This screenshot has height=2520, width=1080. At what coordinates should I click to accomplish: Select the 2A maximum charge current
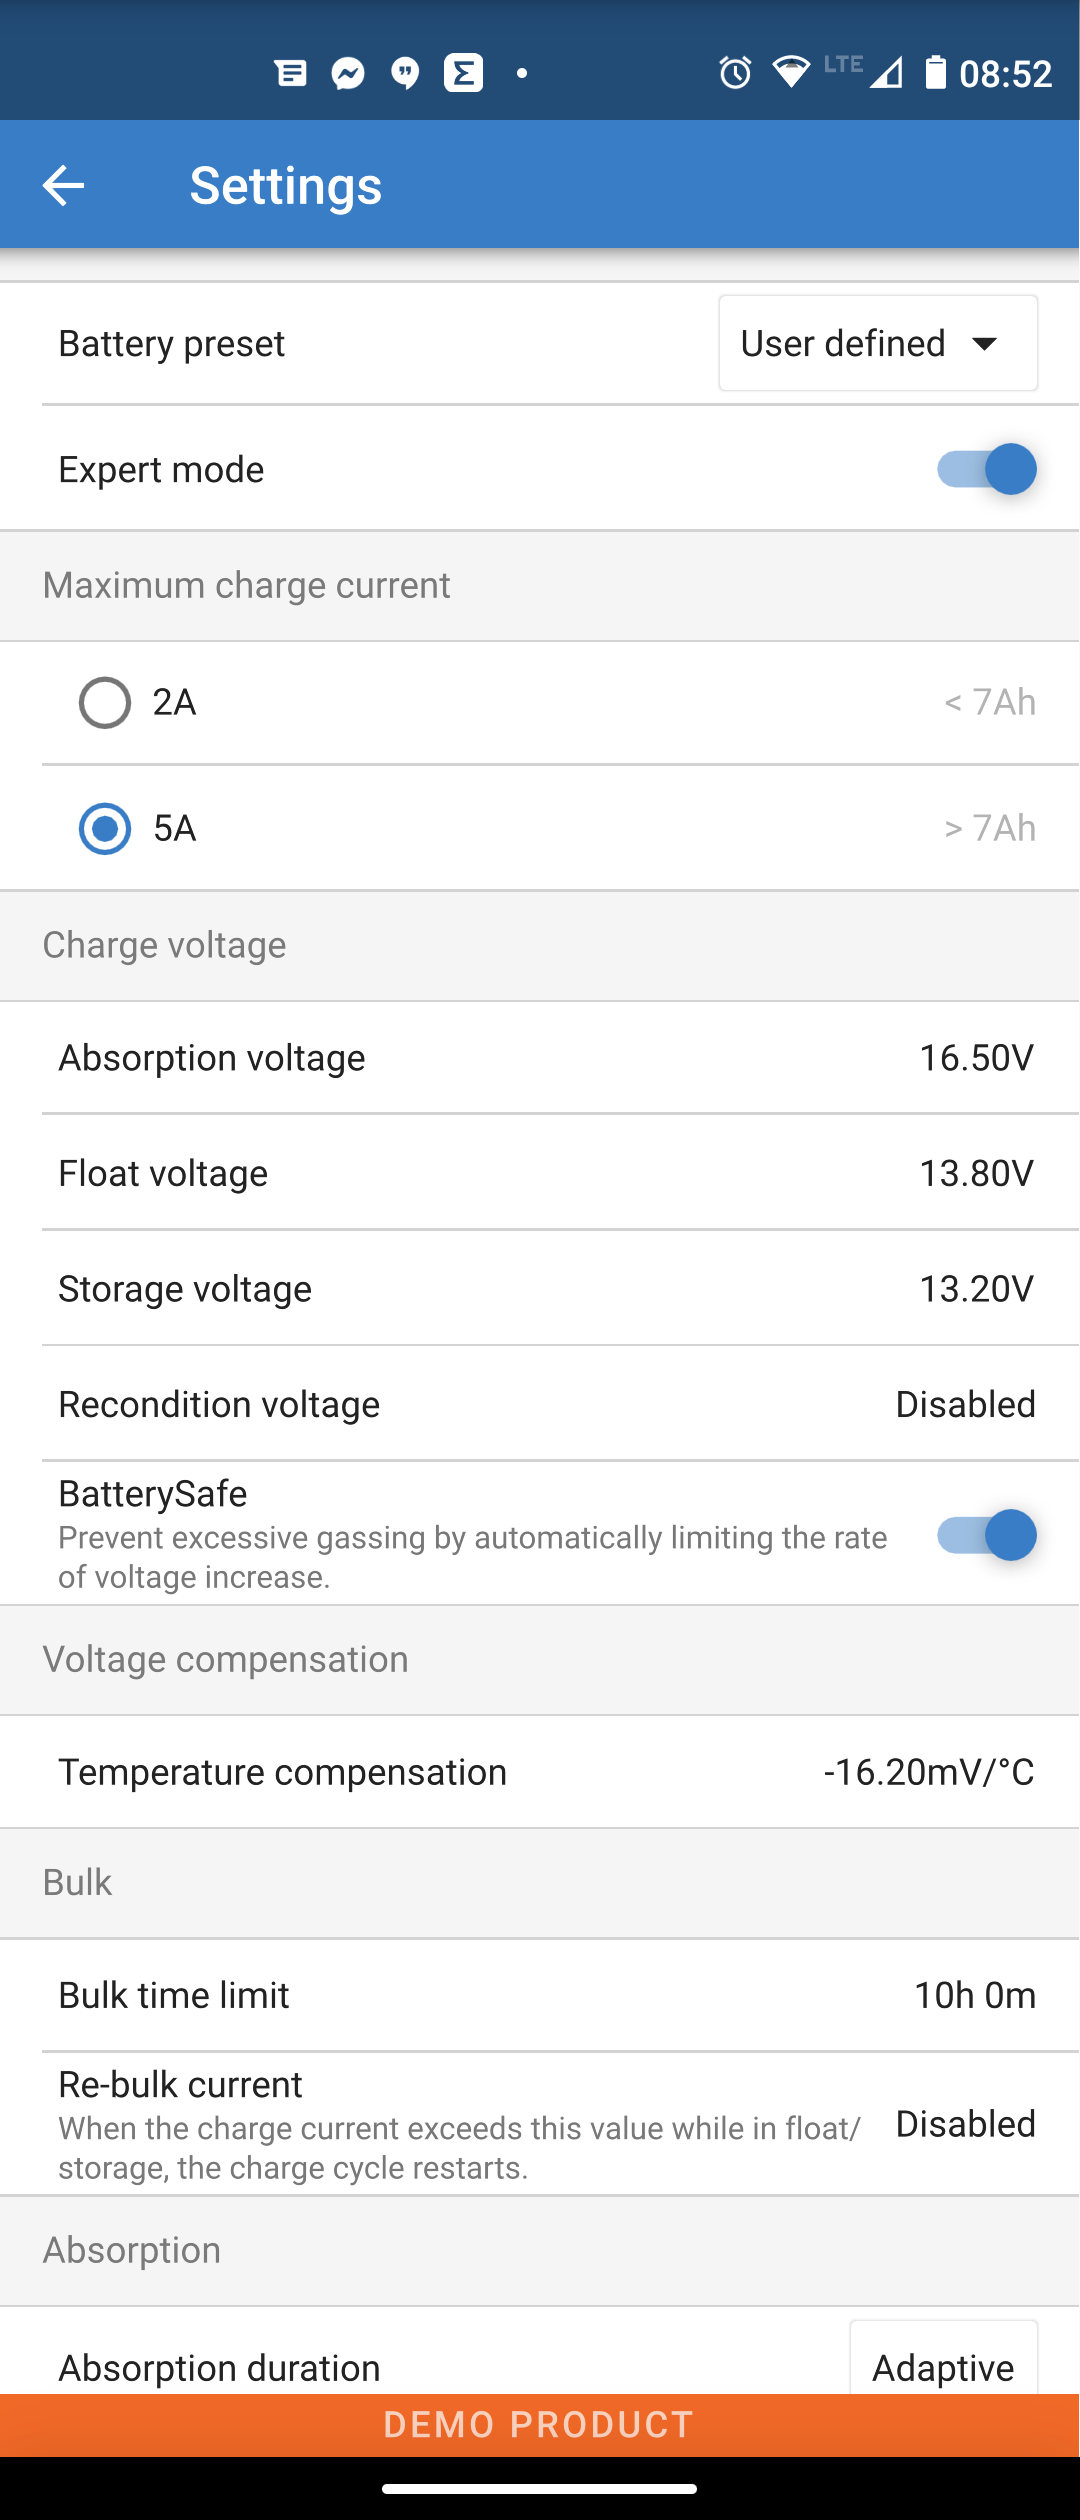coord(105,703)
